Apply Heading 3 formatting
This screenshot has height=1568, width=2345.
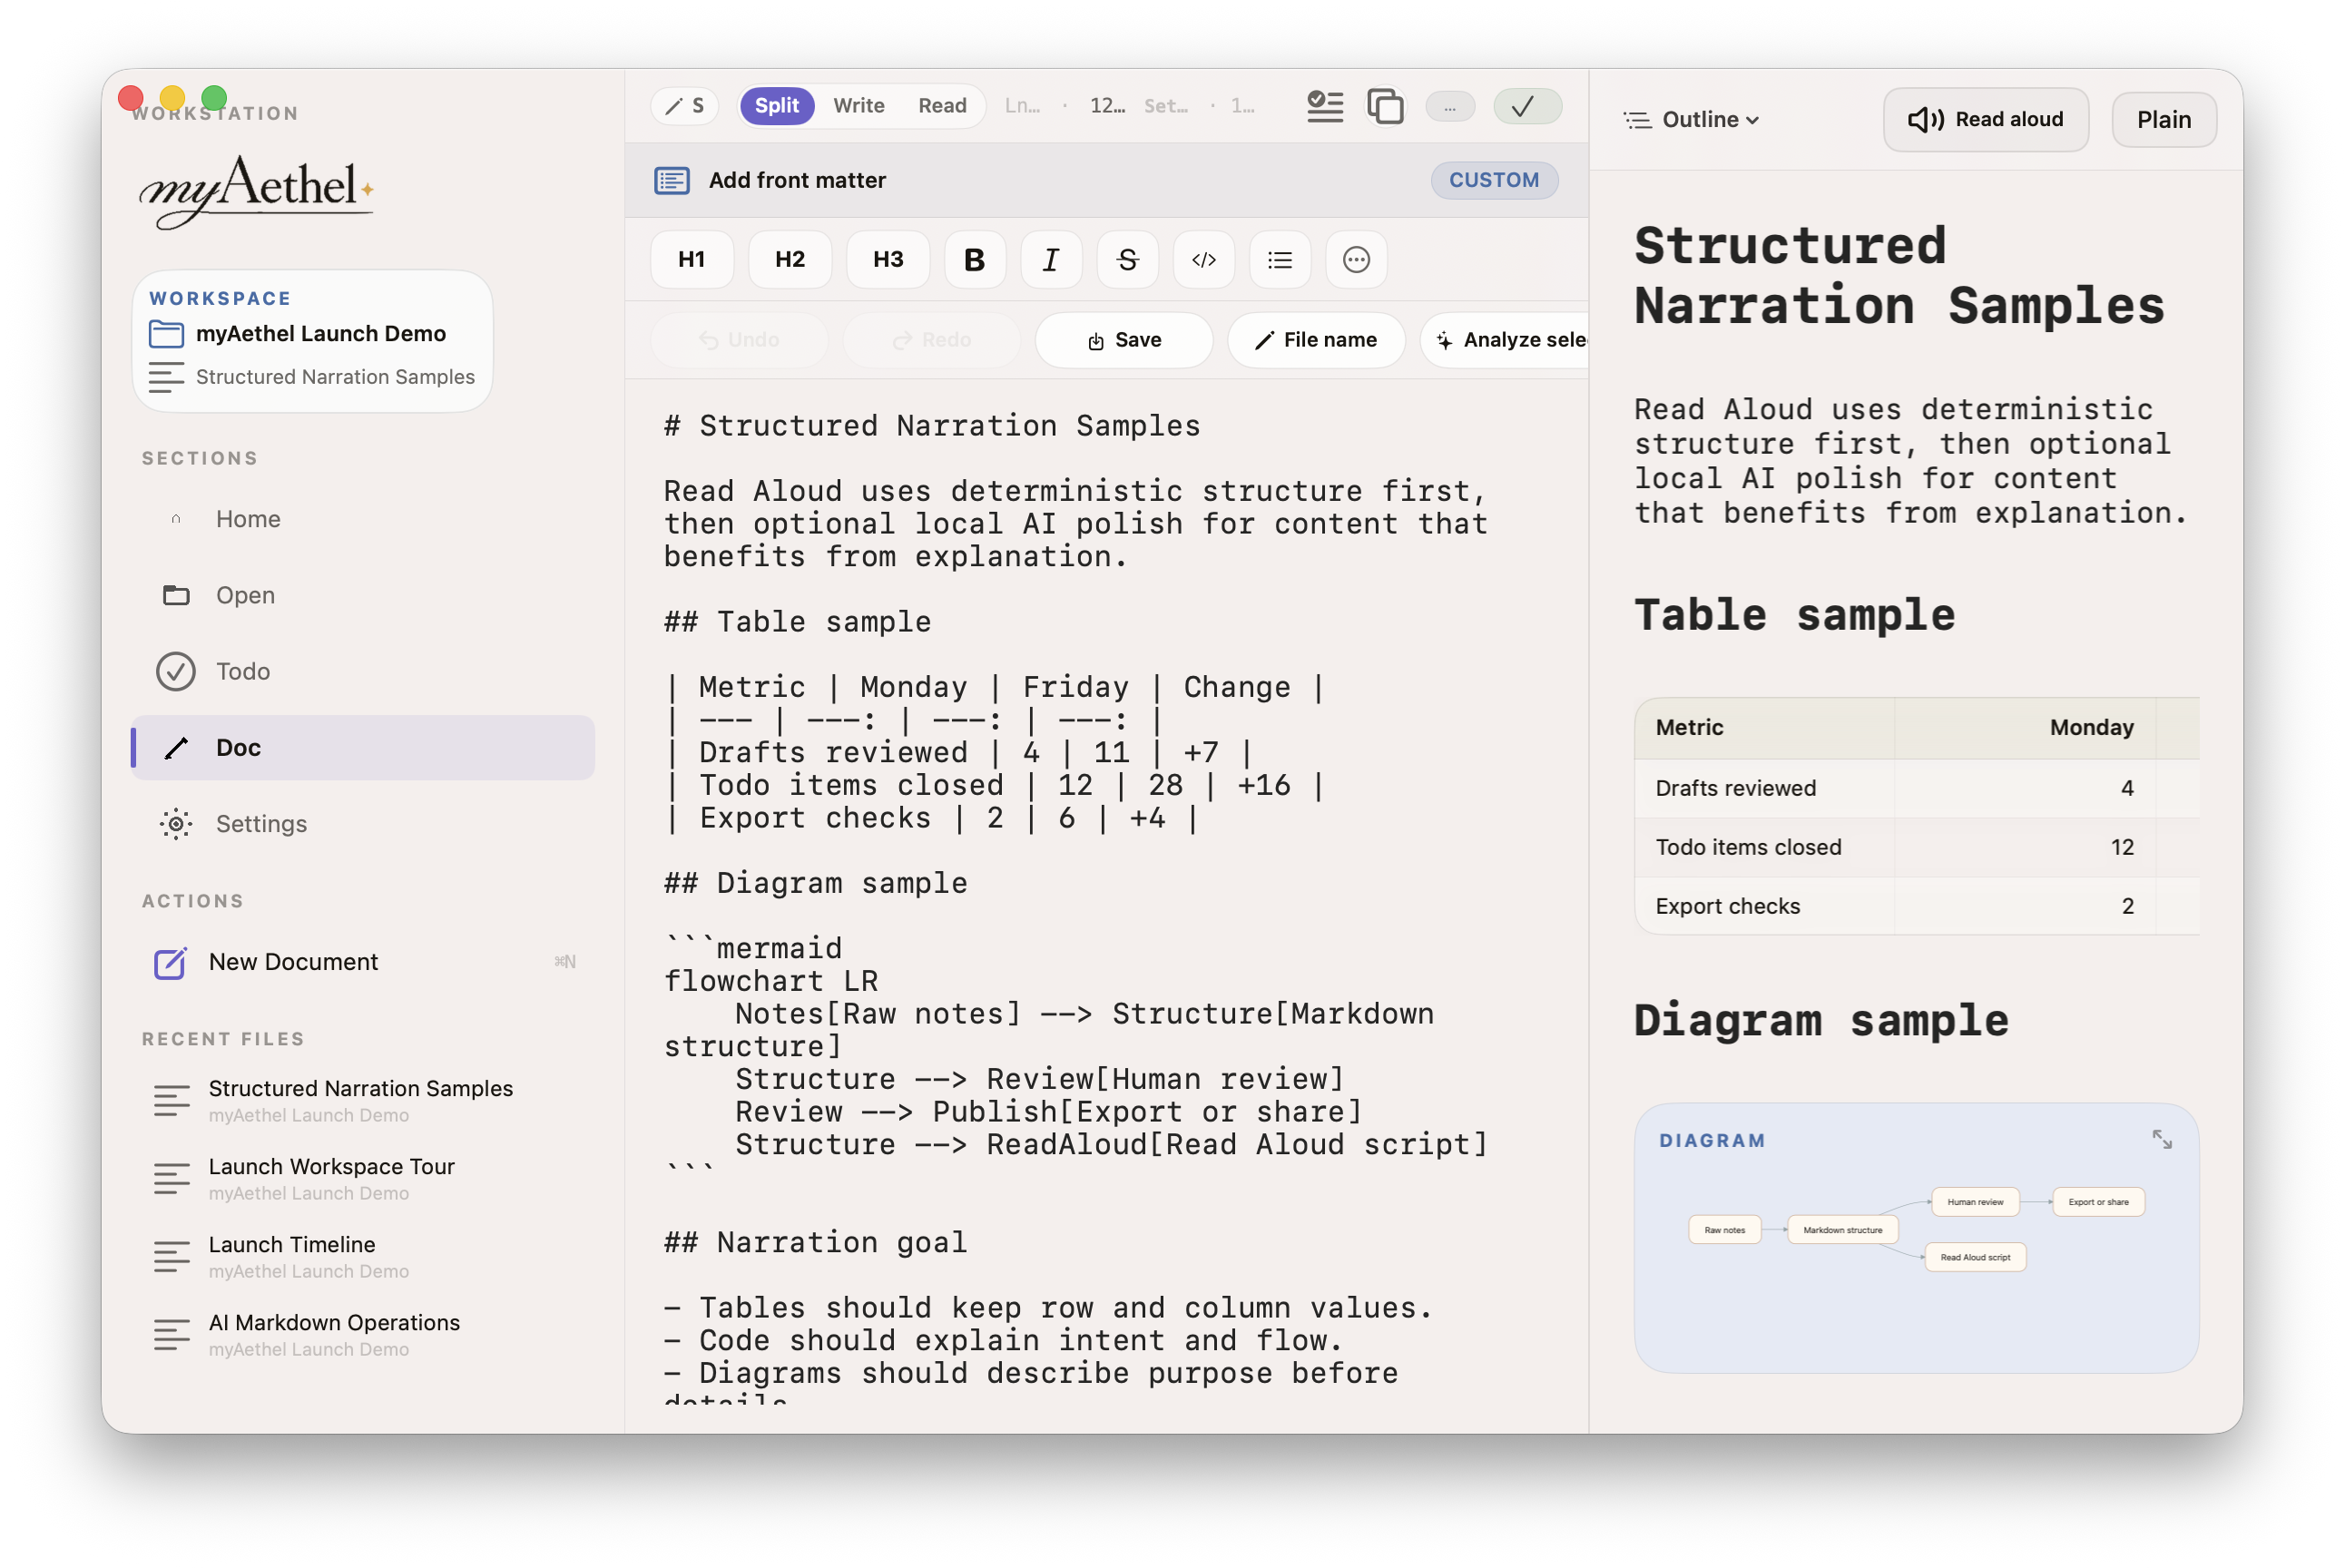(x=887, y=260)
